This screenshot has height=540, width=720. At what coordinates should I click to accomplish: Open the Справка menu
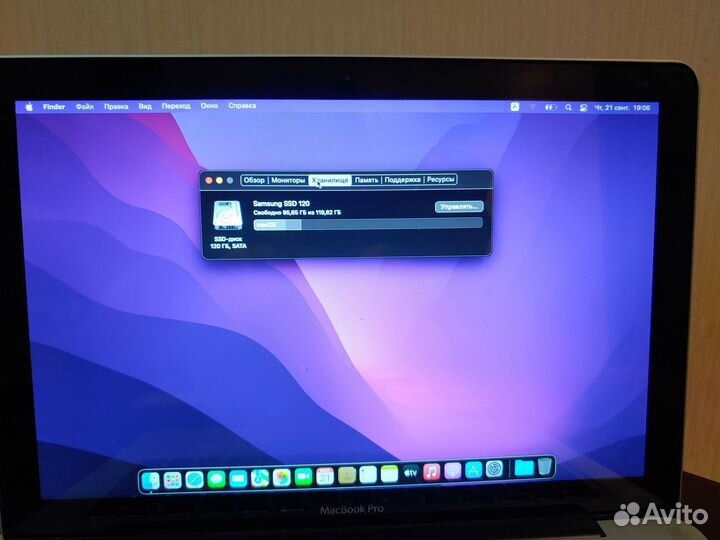coord(242,106)
